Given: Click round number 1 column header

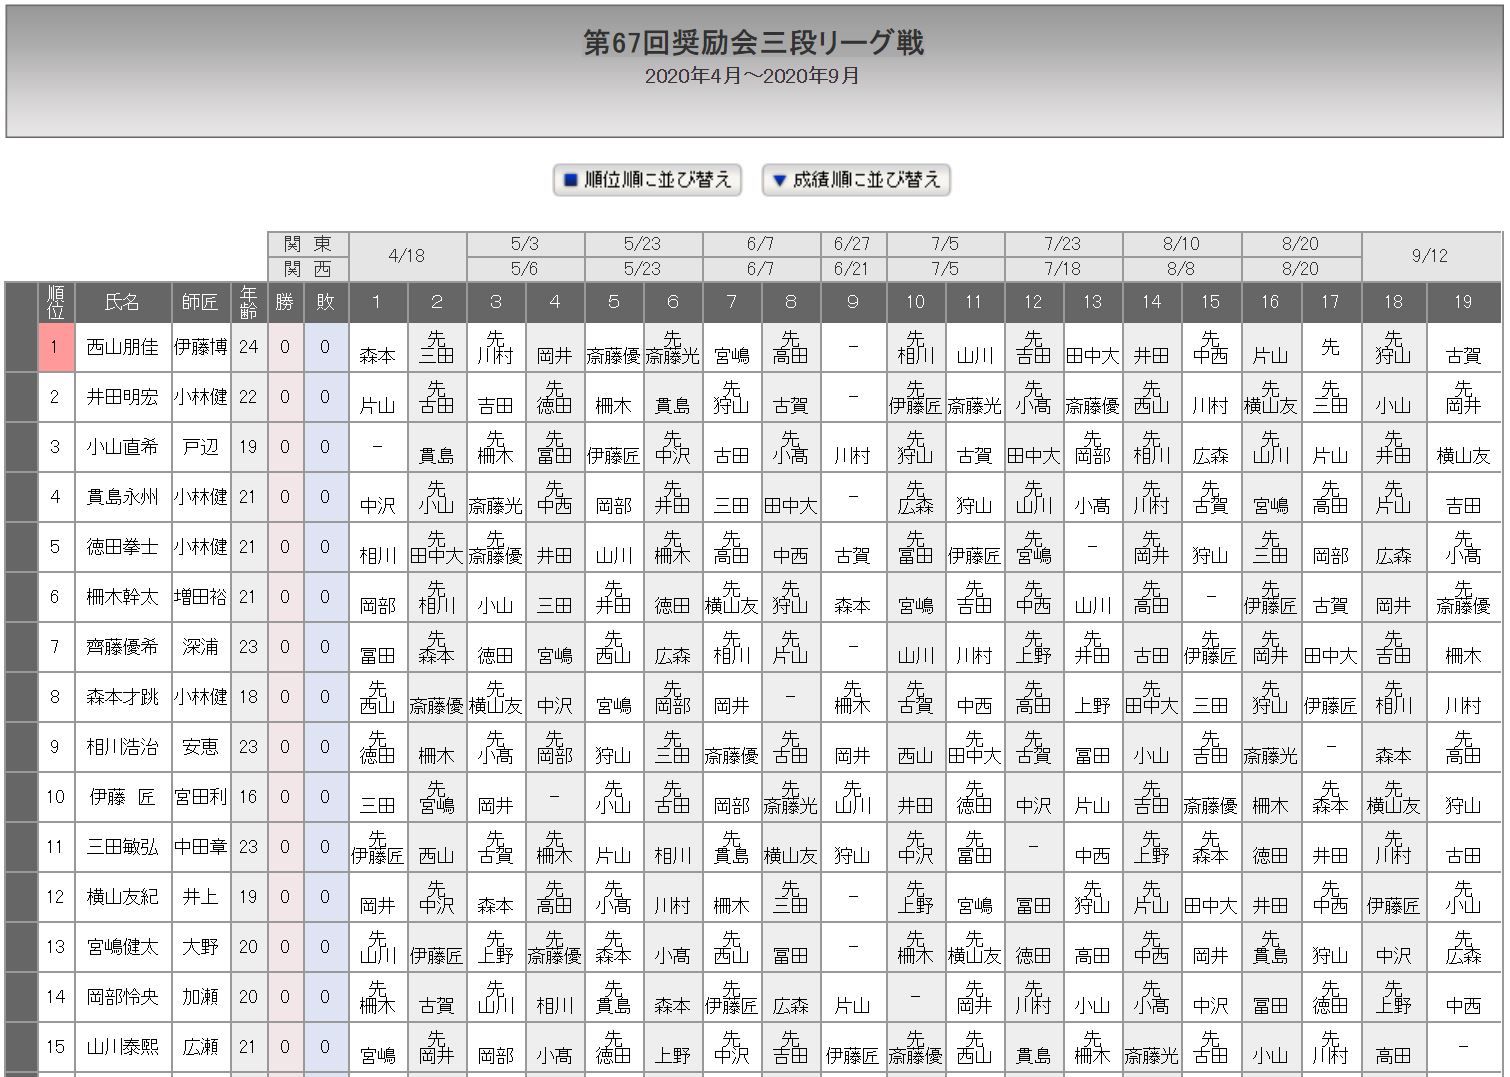Looking at the screenshot, I should coord(377,302).
